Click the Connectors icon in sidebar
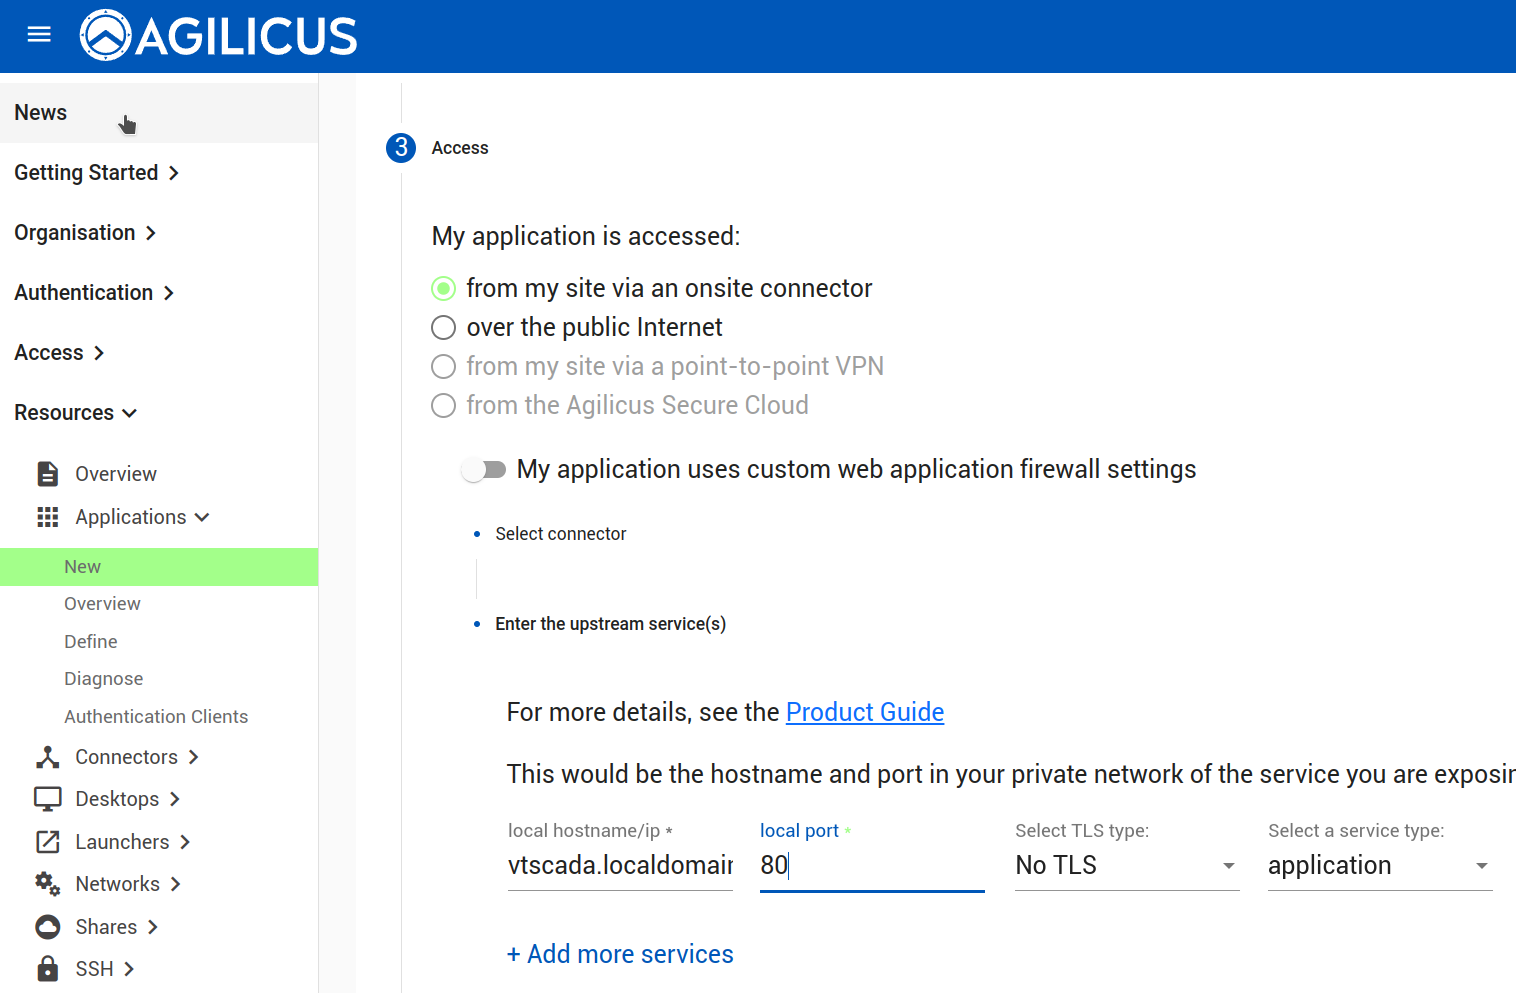 coord(48,757)
